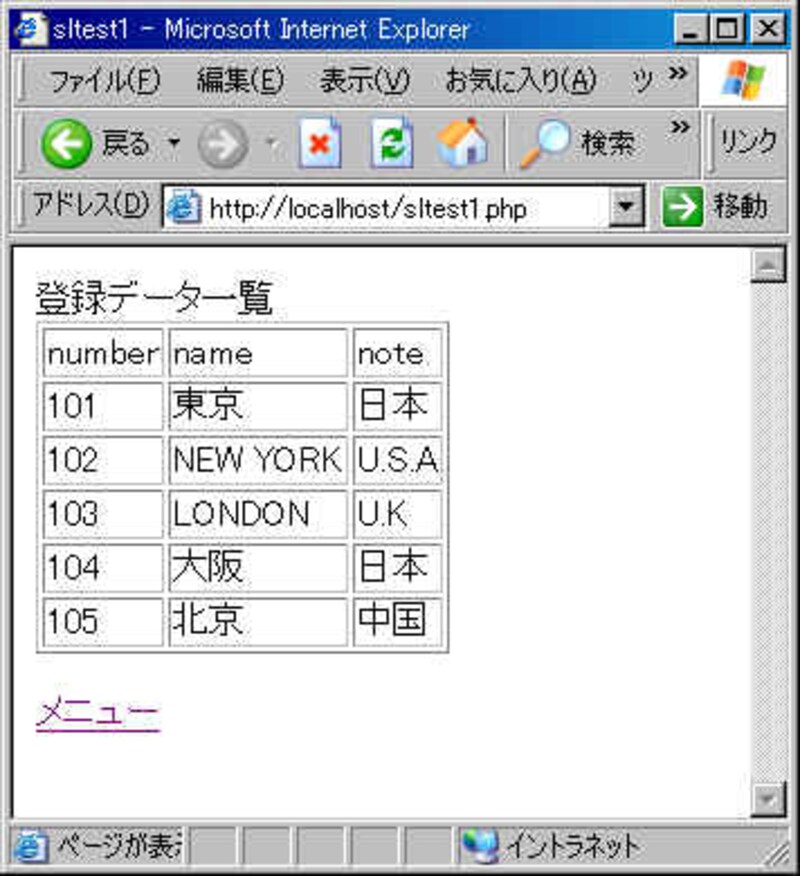Click the note column header

click(398, 353)
